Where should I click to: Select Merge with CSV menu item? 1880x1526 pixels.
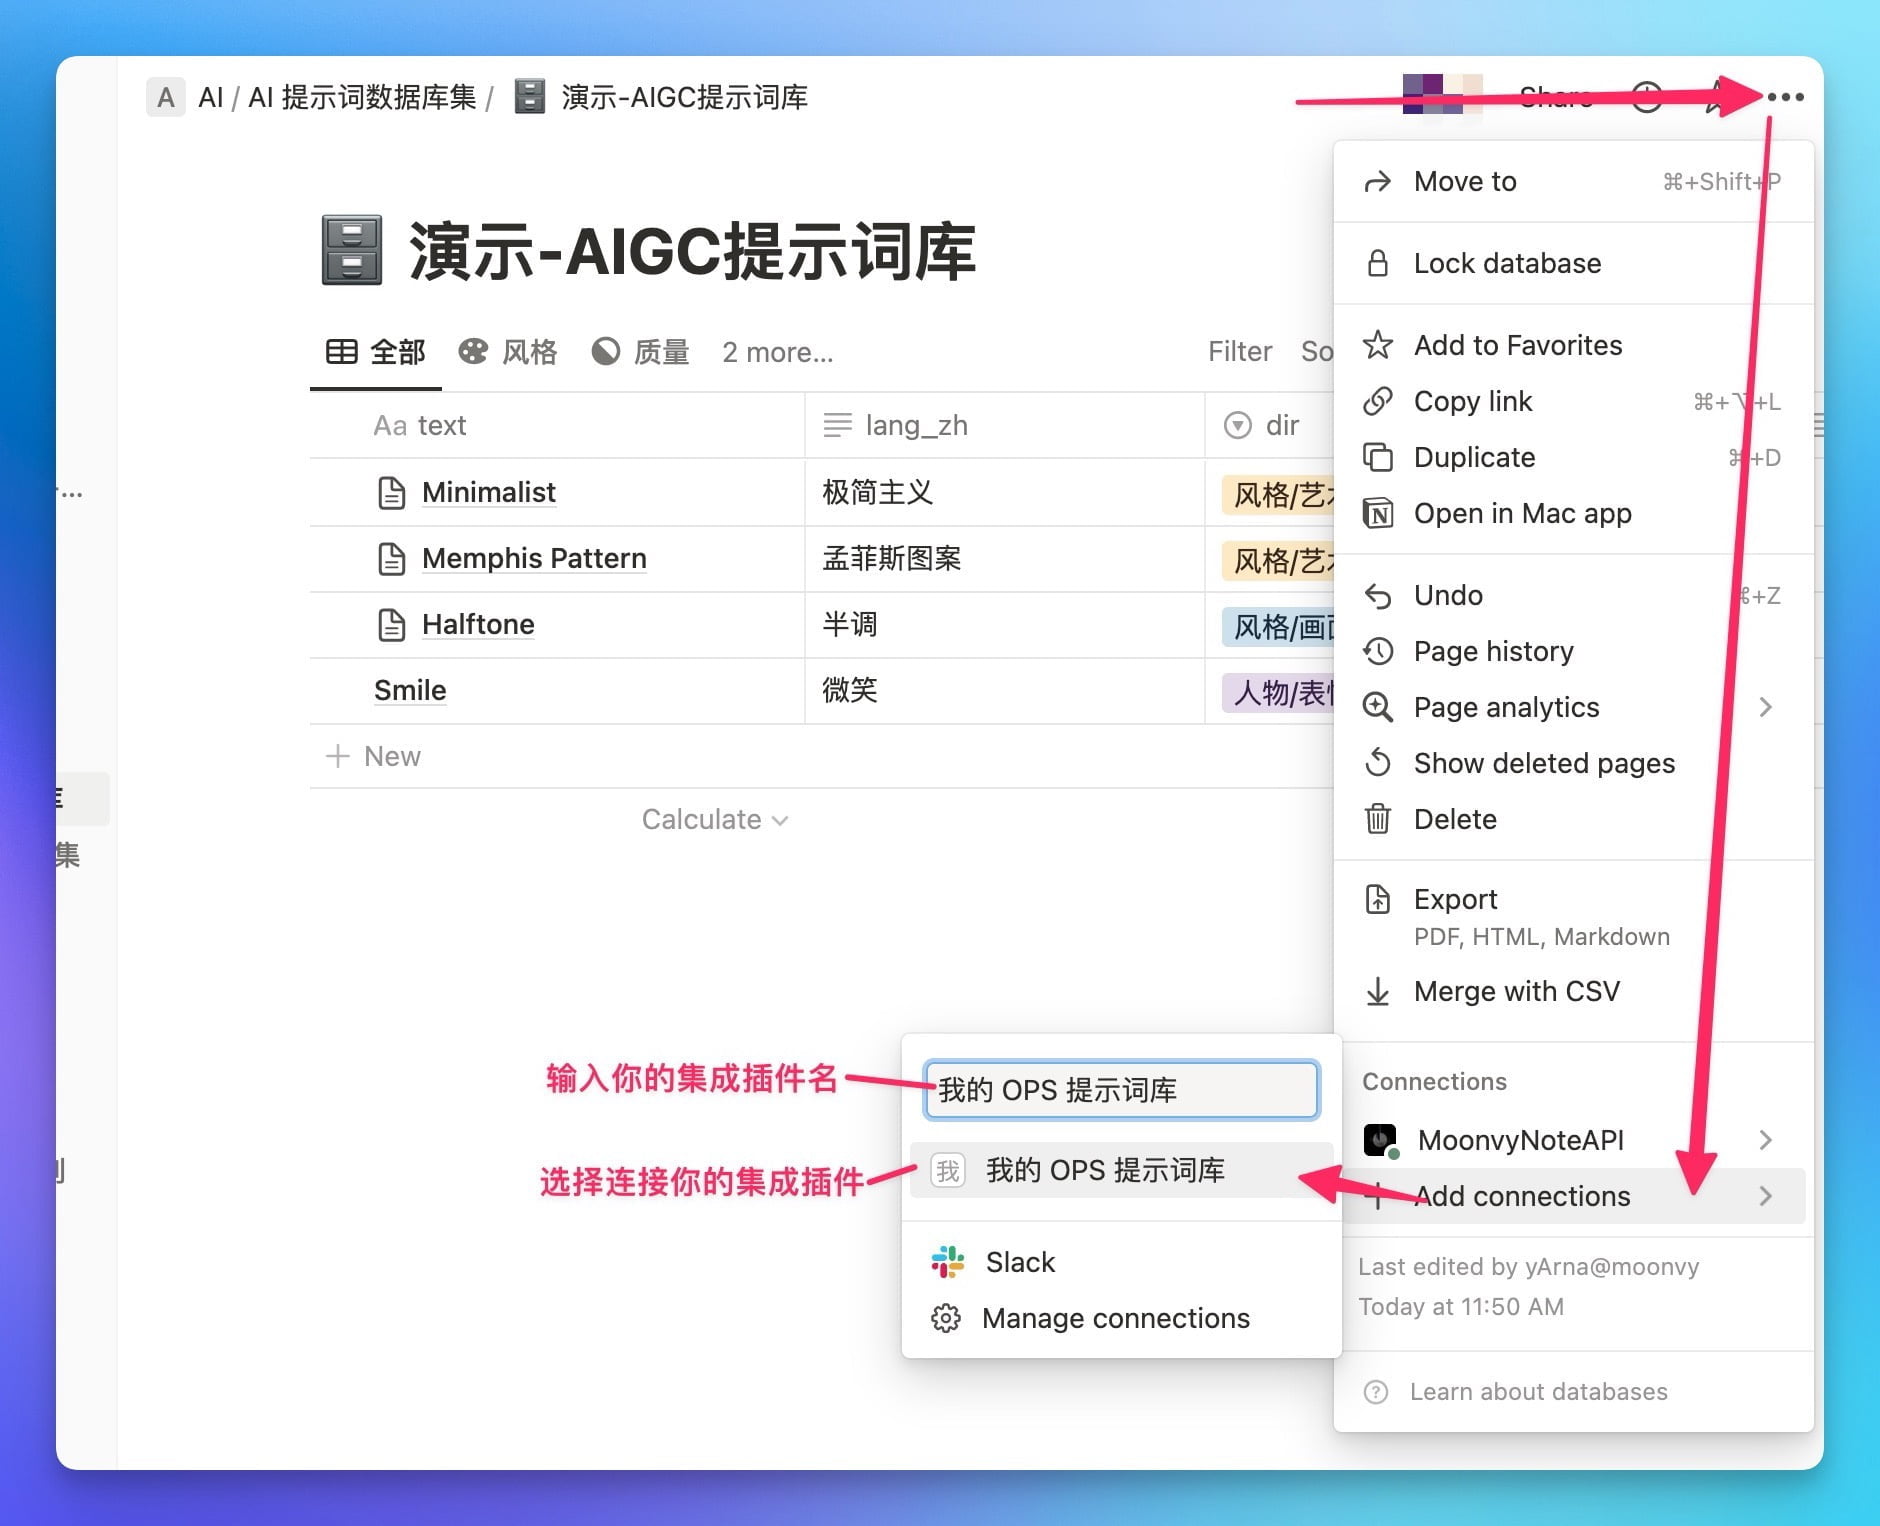[x=1516, y=991]
